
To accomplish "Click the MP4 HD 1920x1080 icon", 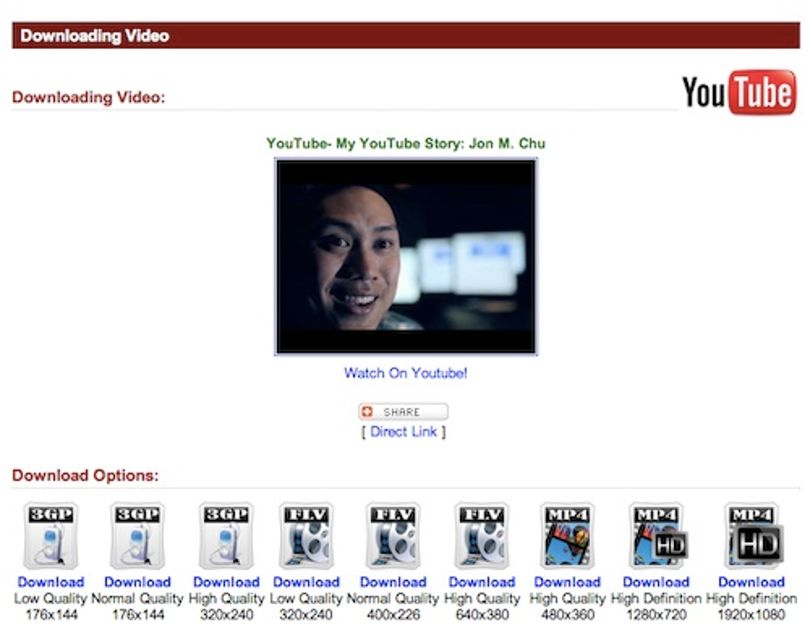I will click(753, 536).
